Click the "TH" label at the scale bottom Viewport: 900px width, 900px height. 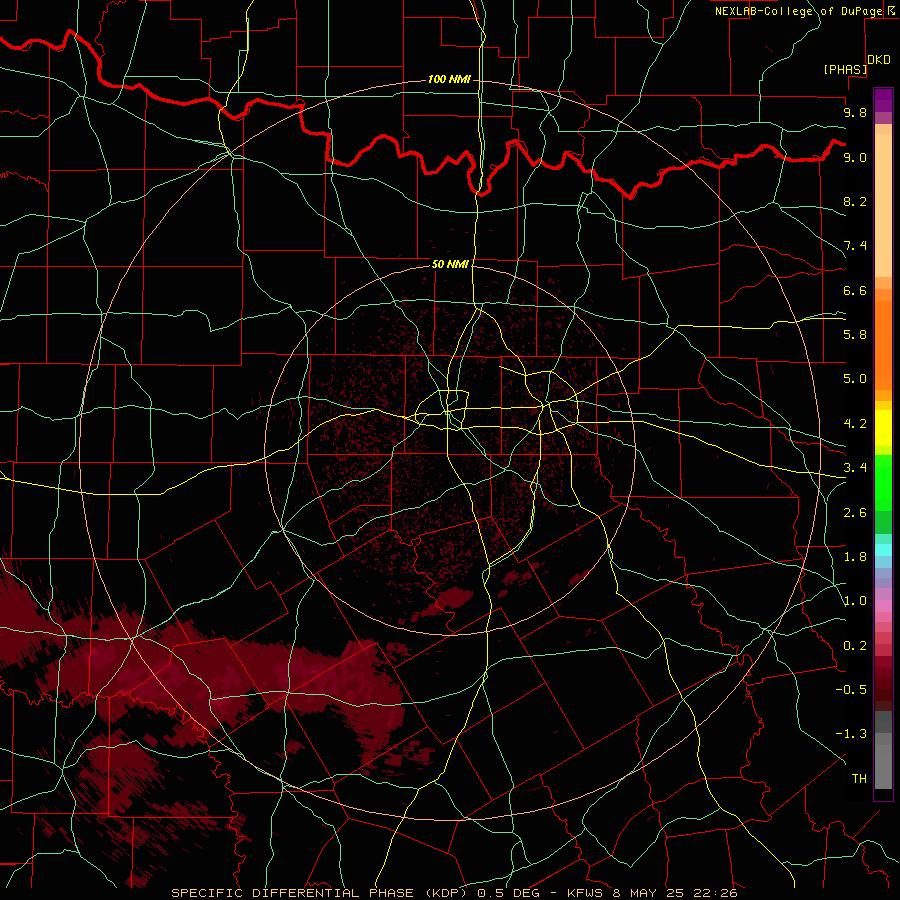[859, 778]
